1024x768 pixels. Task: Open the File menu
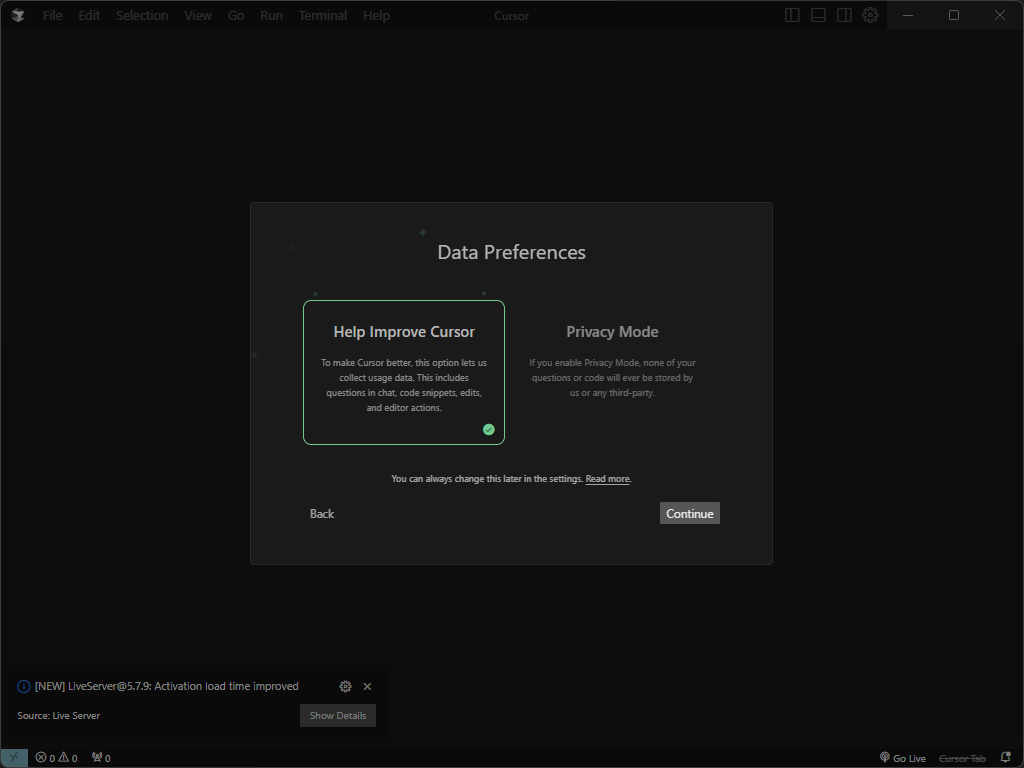tap(52, 15)
